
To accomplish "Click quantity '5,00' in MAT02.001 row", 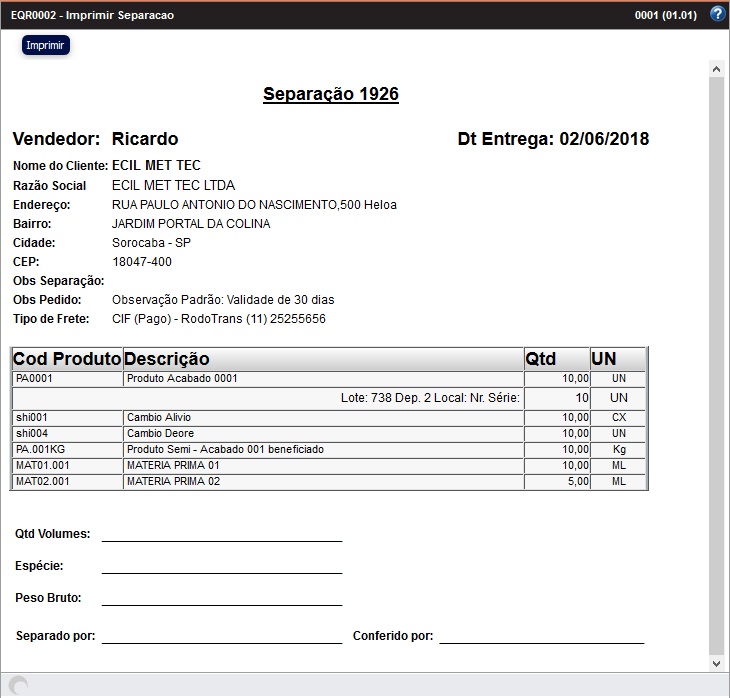I will 578,481.
